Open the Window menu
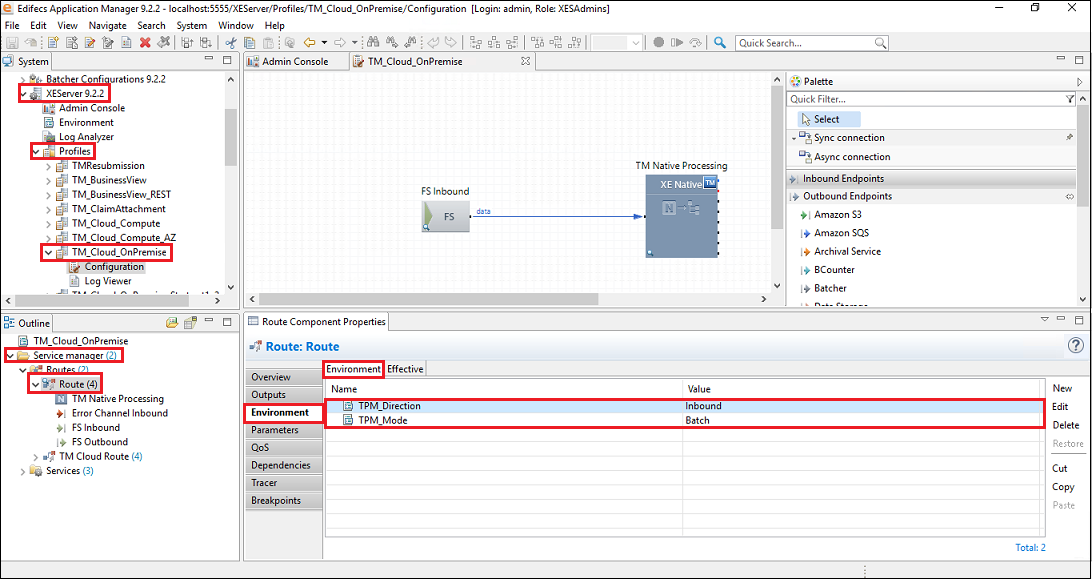 [236, 25]
